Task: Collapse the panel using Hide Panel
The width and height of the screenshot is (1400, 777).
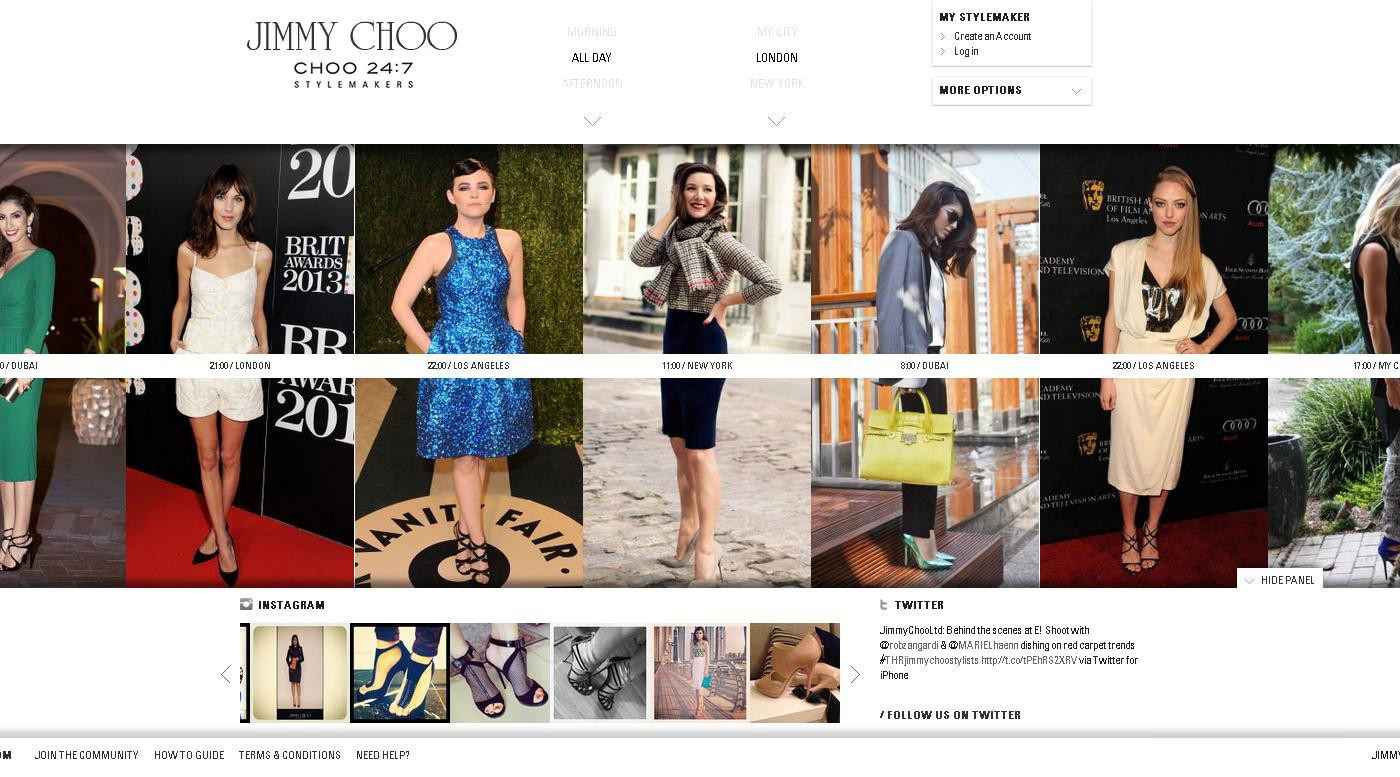Action: point(1280,580)
